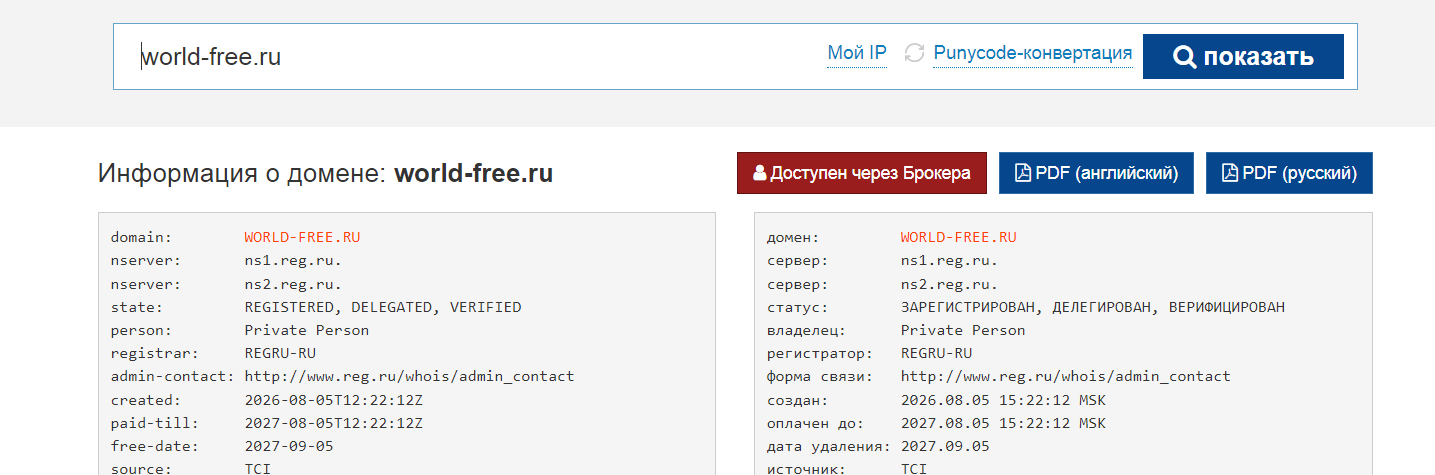Select the статус value ЗАРЕГИСТРИРОВАН, ДЕЛЕГИРОВАН, ВЕРИФИЦИРОВАН
1435x475 pixels.
1093,307
